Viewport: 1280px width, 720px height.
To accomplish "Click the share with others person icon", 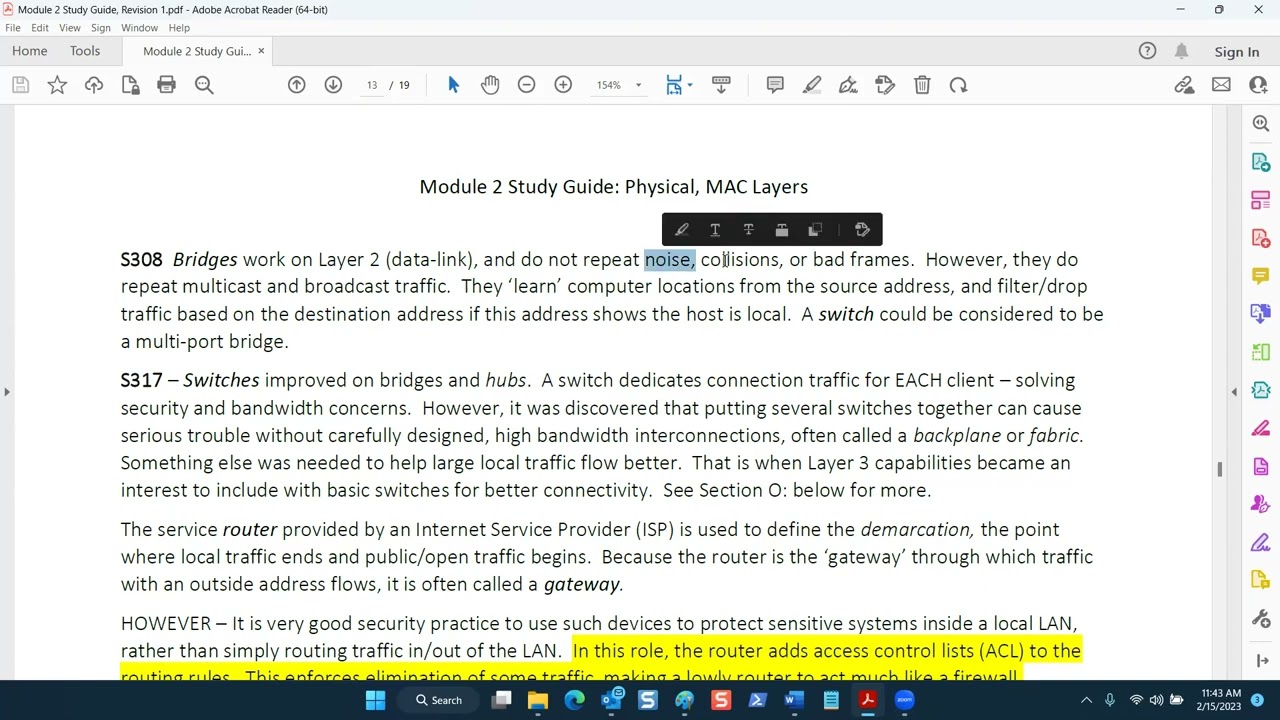I will (x=1258, y=85).
